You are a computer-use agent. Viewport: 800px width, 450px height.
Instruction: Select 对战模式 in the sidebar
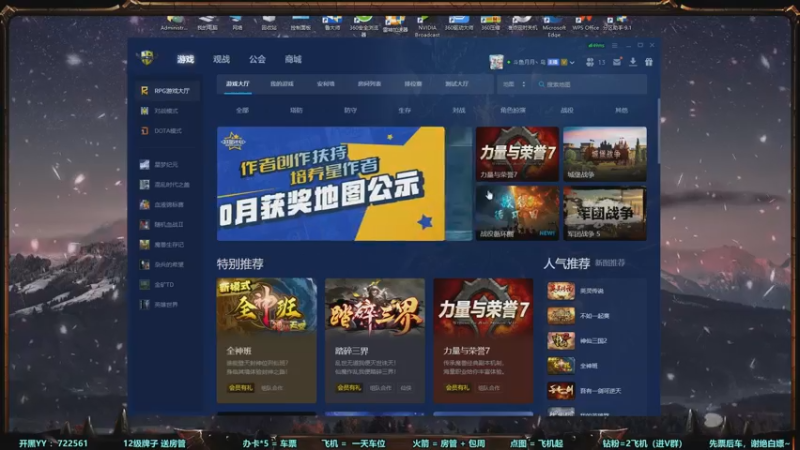tap(167, 111)
